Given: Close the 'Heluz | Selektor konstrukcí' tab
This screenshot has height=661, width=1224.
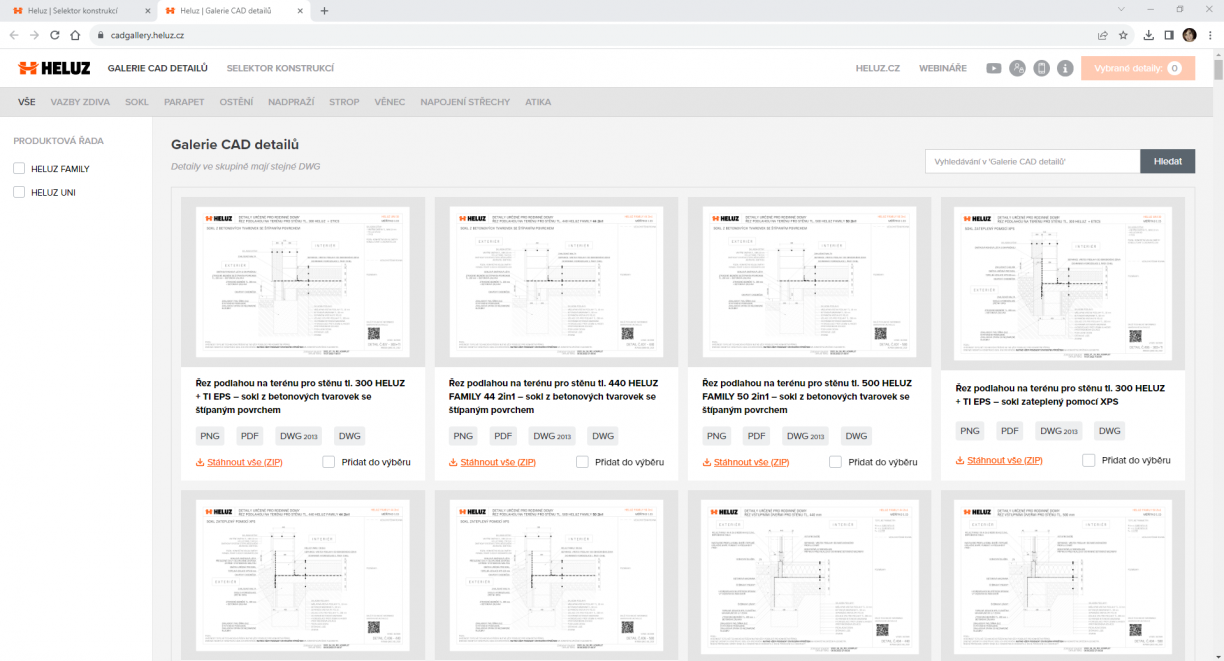Looking at the screenshot, I should [148, 10].
